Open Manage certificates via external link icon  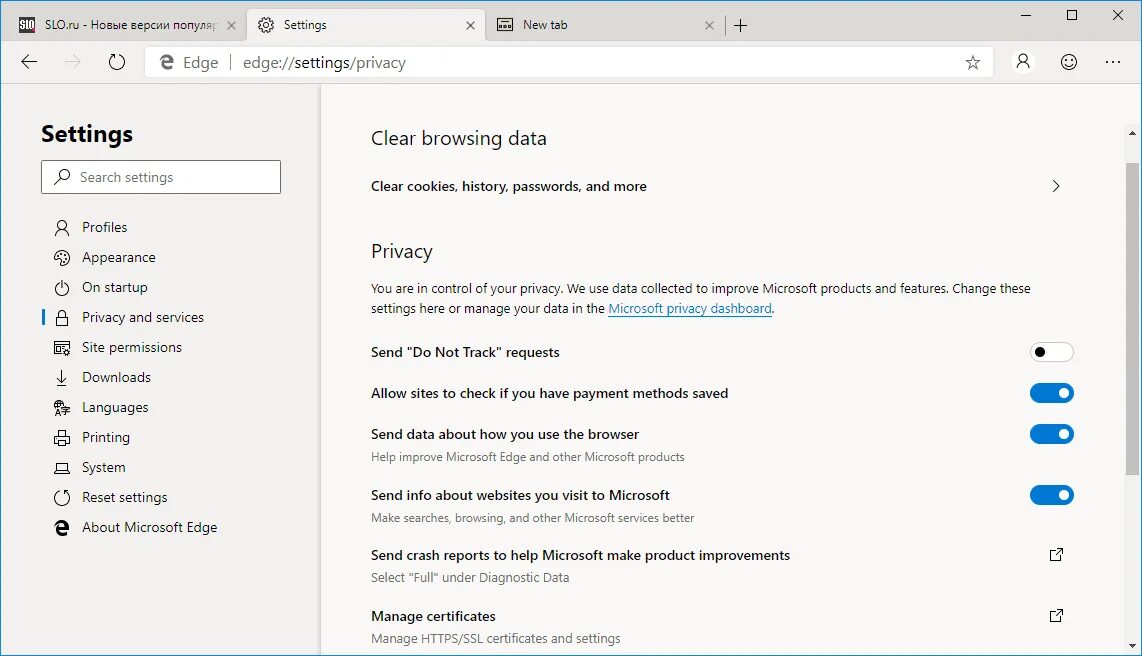[x=1056, y=615]
